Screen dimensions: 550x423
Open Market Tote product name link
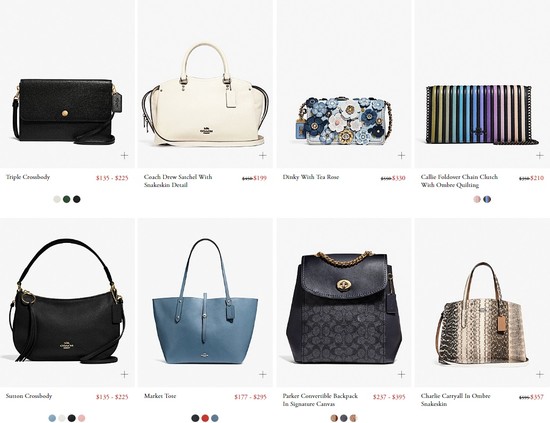pos(160,396)
